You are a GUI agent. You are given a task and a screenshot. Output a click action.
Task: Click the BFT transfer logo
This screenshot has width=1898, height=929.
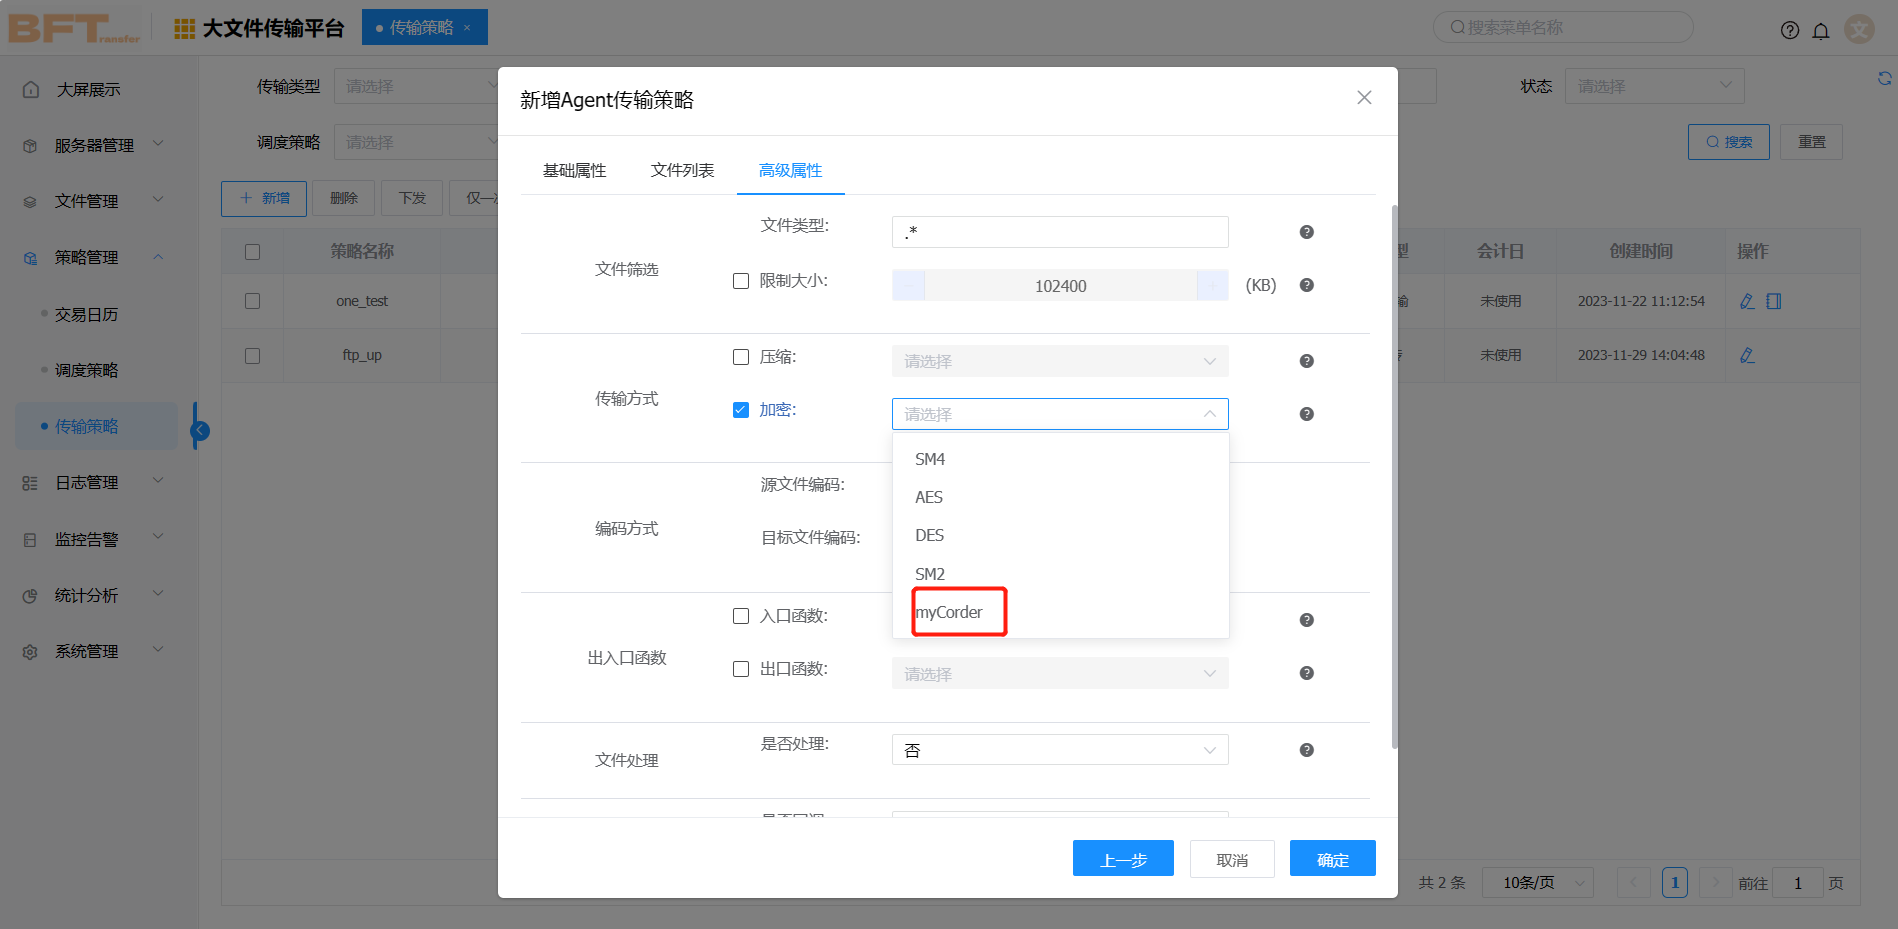[x=74, y=28]
